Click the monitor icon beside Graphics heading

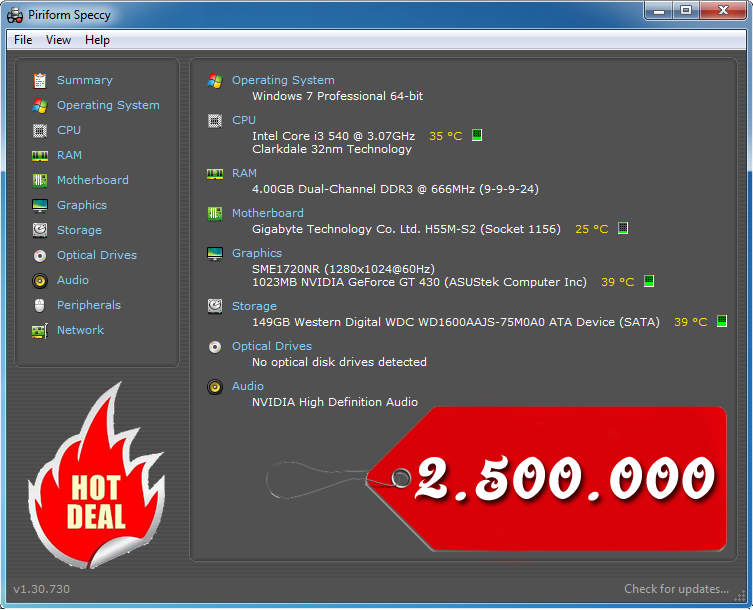(215, 254)
